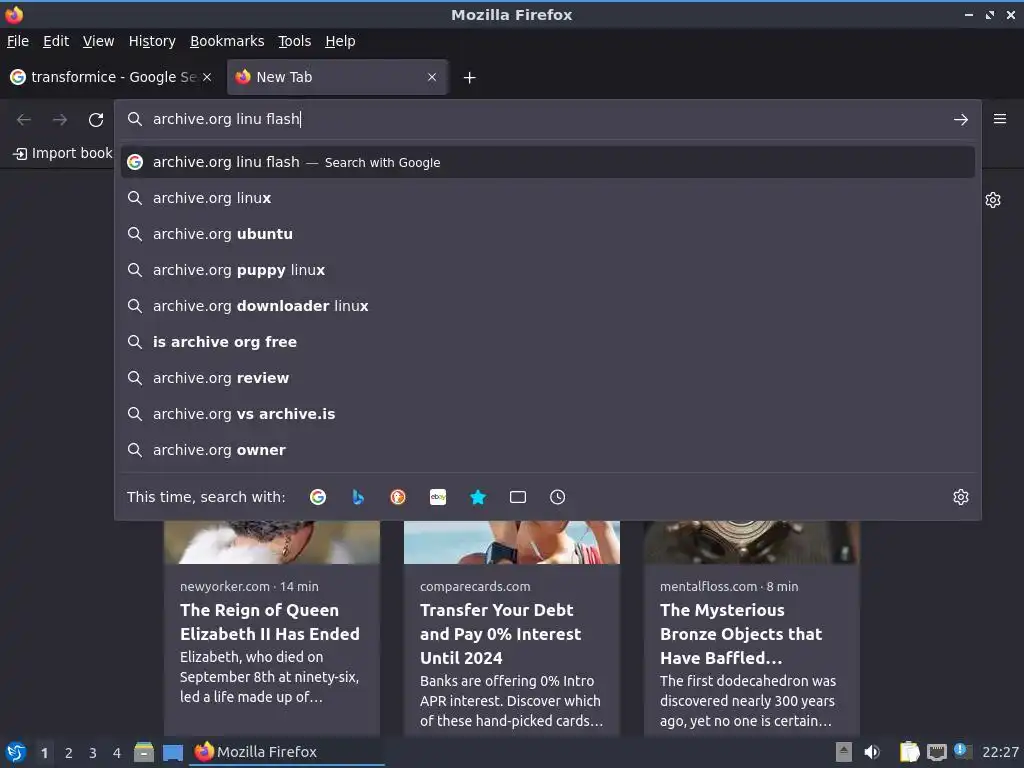Open the Edit menu
Screen dimensions: 1024x768
[56, 41]
